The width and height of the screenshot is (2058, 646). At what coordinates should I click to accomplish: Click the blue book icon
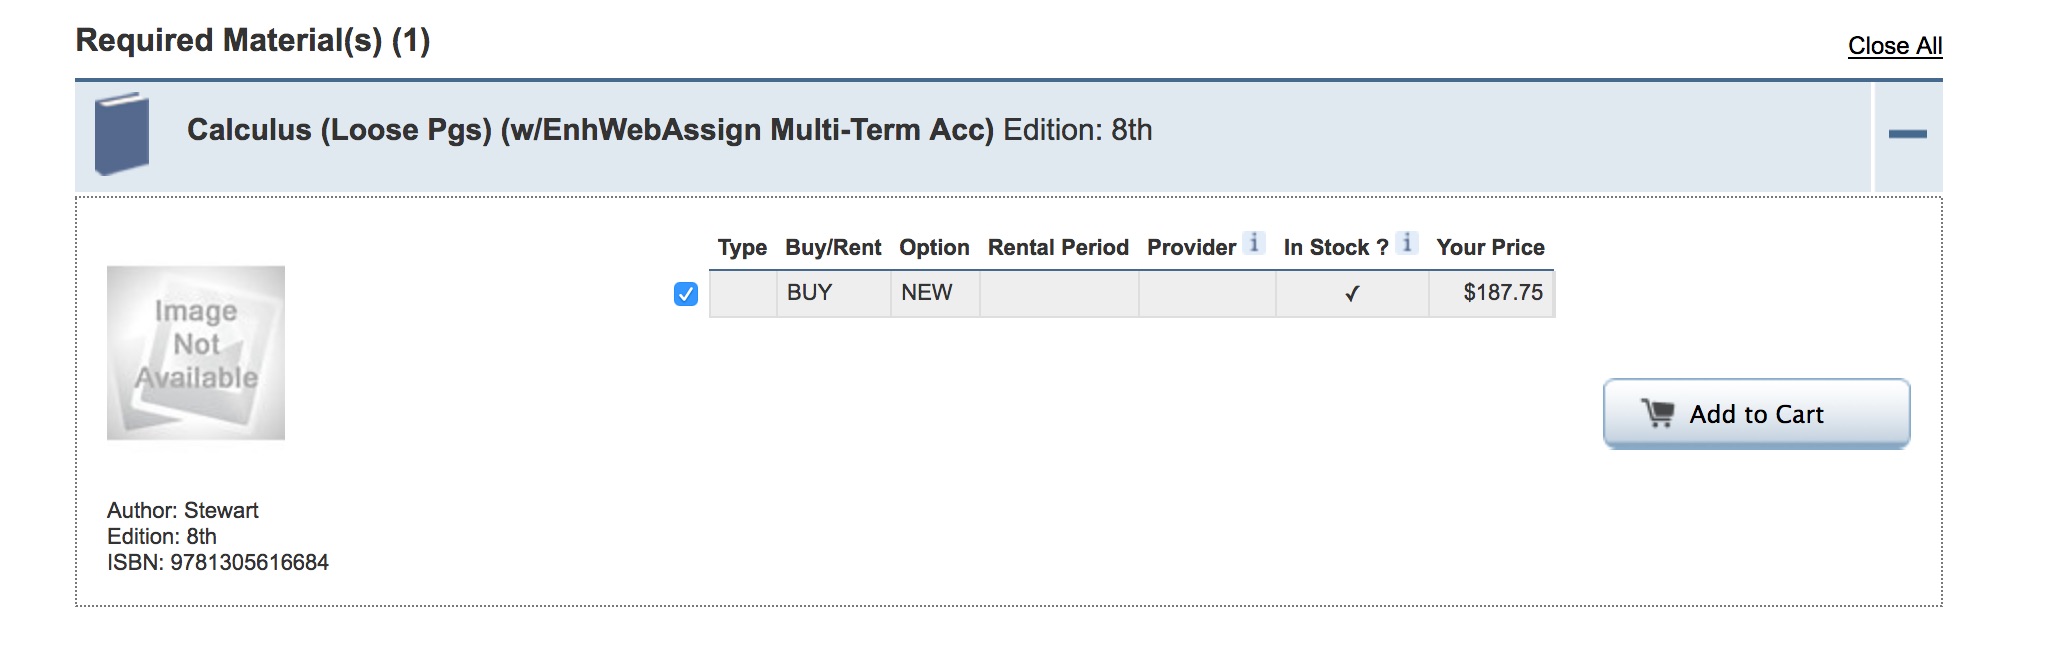coord(122,133)
